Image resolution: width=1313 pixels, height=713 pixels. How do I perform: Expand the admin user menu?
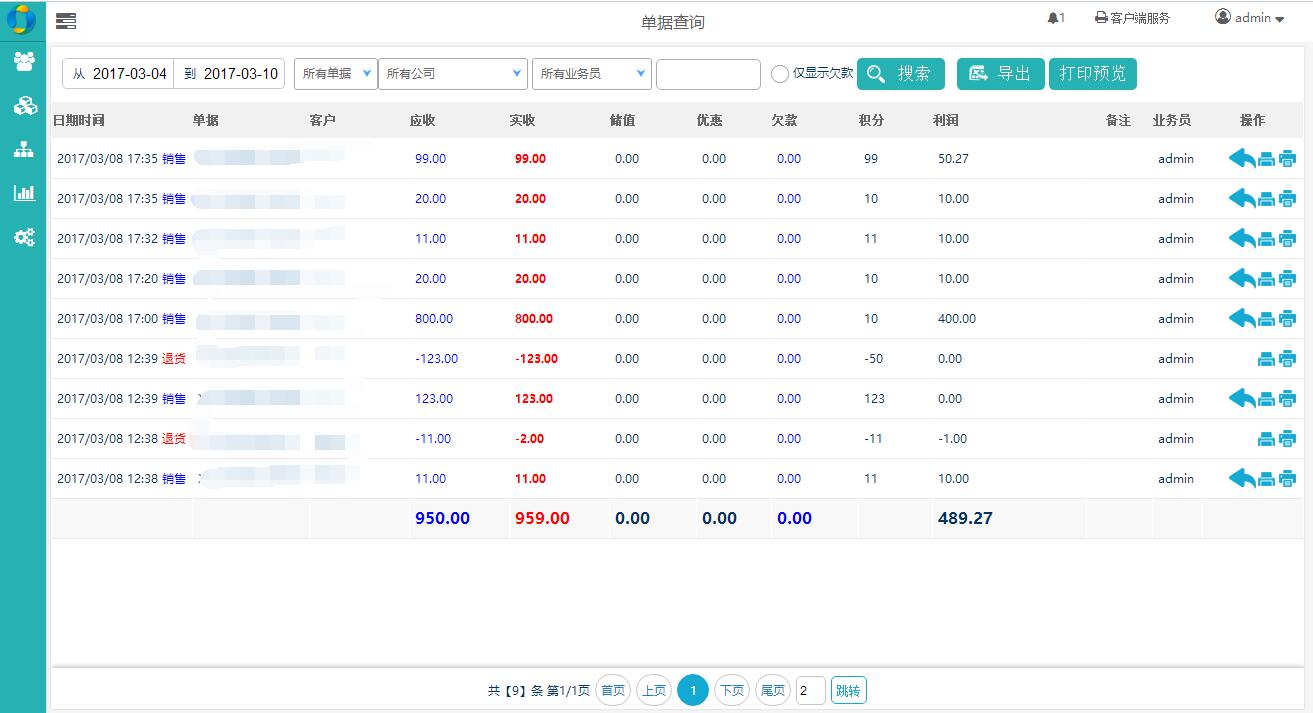[x=1250, y=18]
